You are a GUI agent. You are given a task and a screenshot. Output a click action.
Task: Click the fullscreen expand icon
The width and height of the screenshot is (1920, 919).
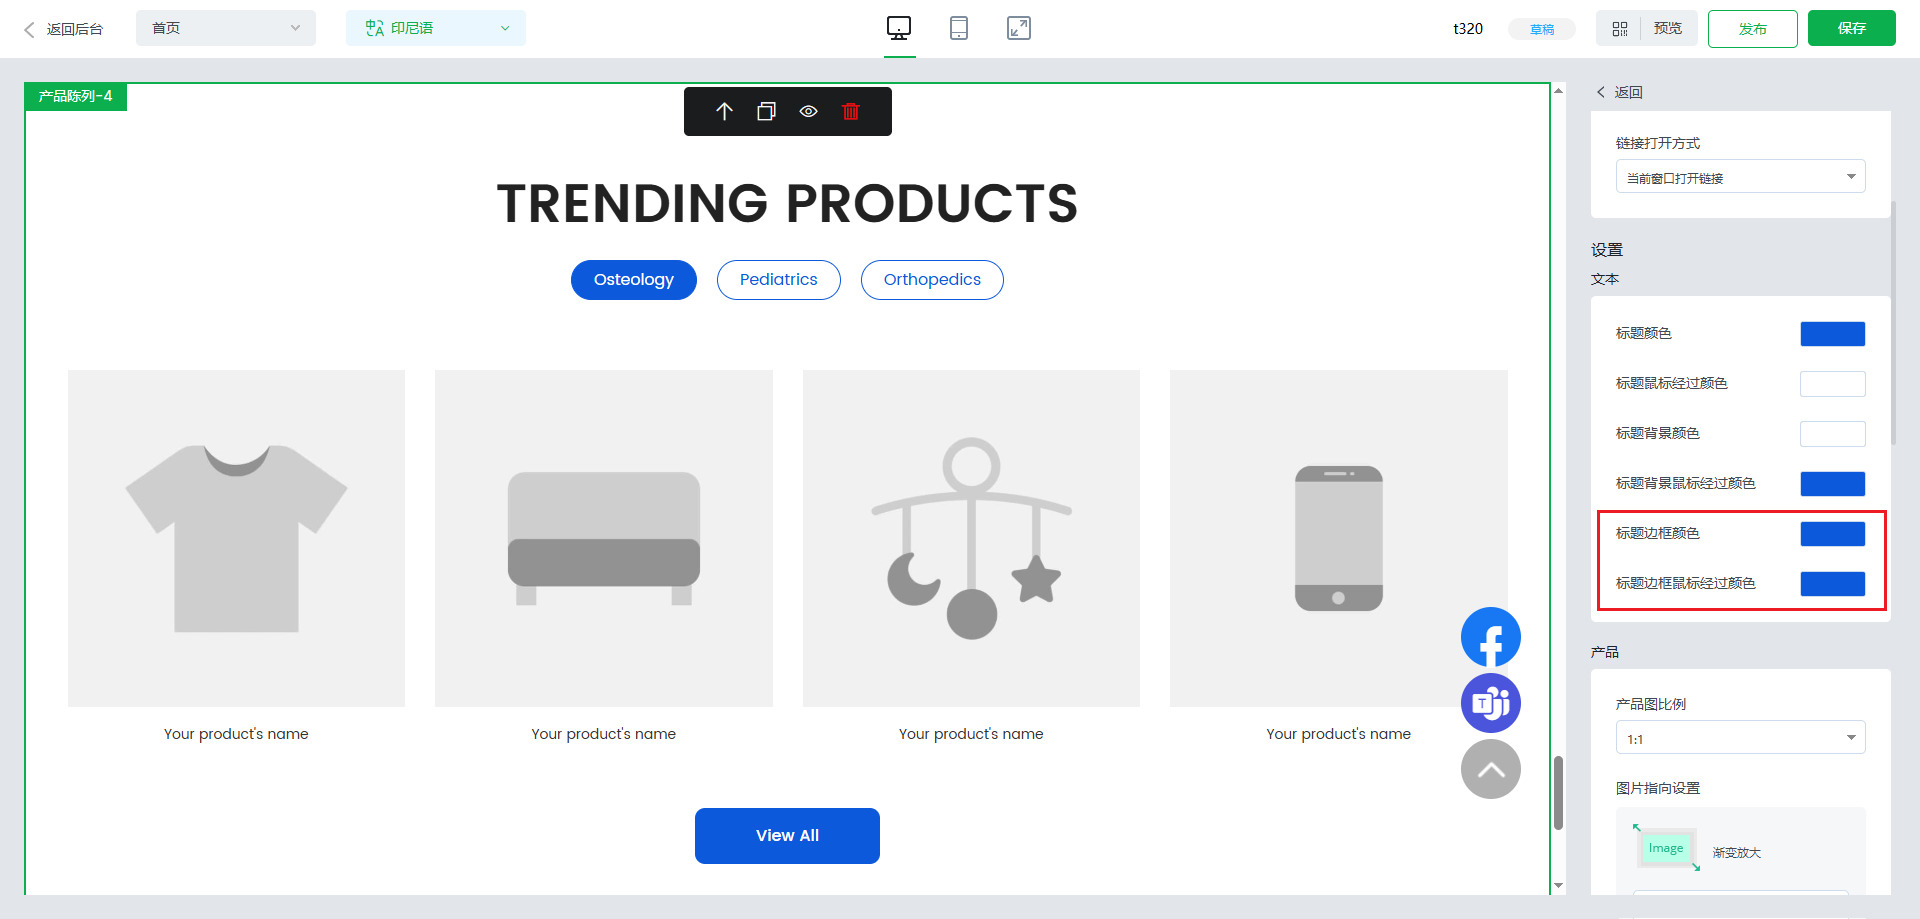pyautogui.click(x=1018, y=29)
